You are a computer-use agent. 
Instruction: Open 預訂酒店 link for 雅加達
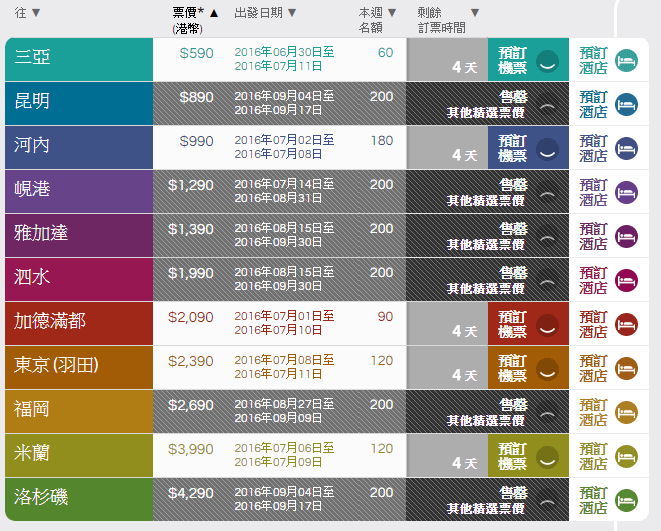click(593, 237)
